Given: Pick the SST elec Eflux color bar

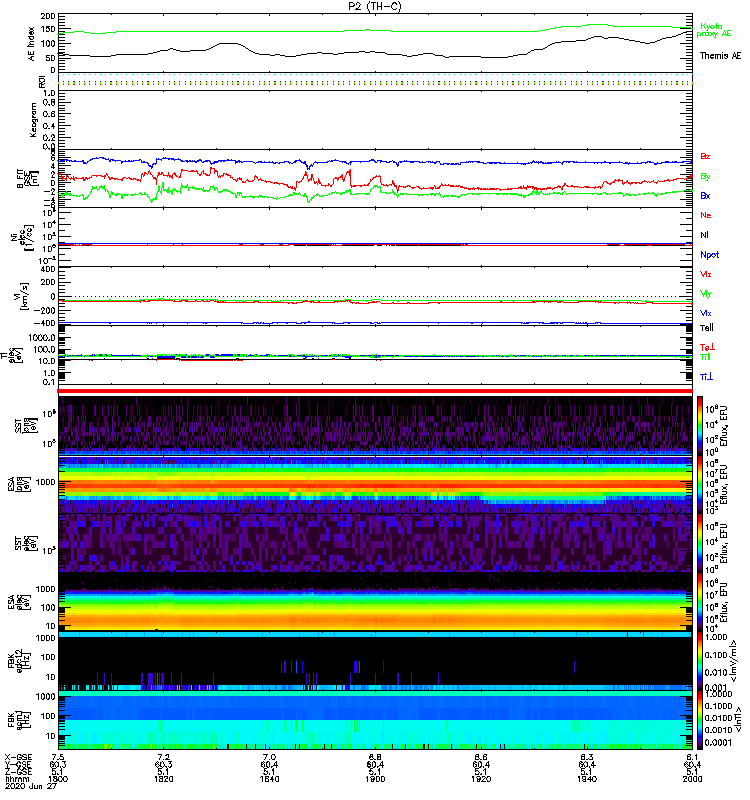Looking at the screenshot, I should pos(700,543).
